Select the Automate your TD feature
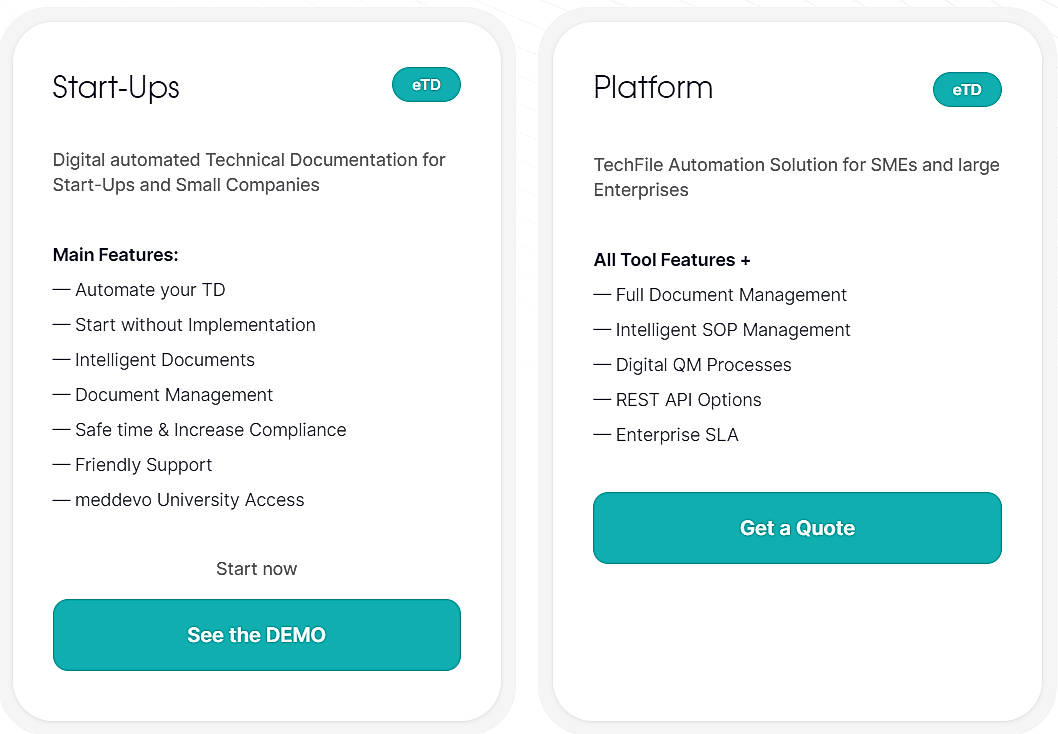This screenshot has width=1058, height=734. (139, 290)
